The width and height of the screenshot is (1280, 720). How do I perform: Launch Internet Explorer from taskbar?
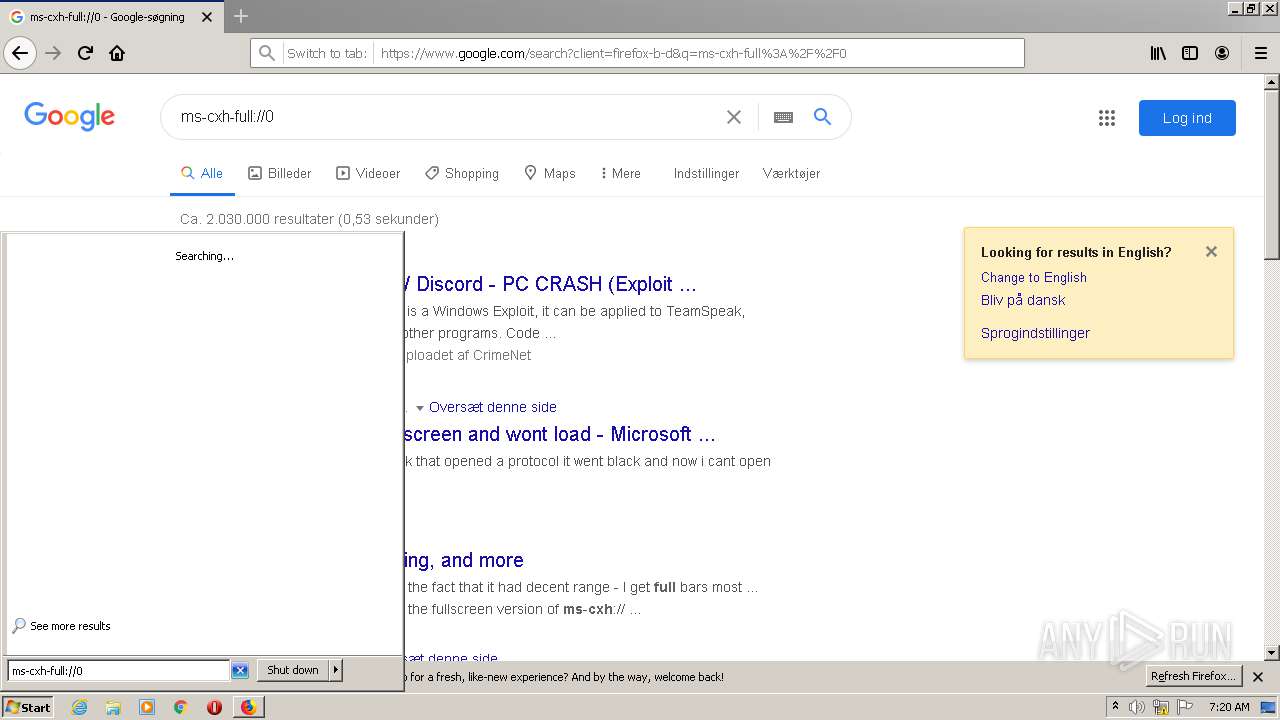[x=79, y=707]
